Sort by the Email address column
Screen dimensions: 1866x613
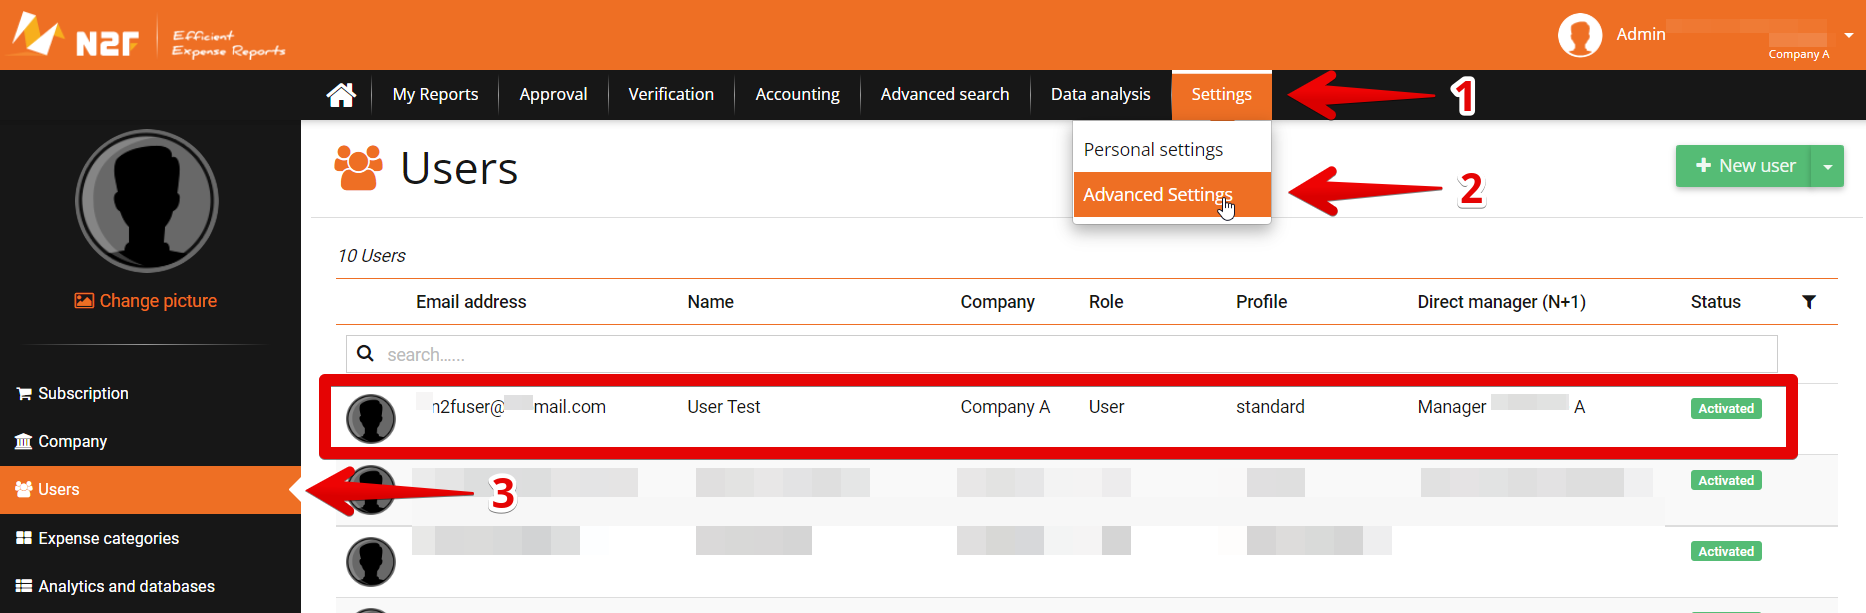tap(471, 302)
